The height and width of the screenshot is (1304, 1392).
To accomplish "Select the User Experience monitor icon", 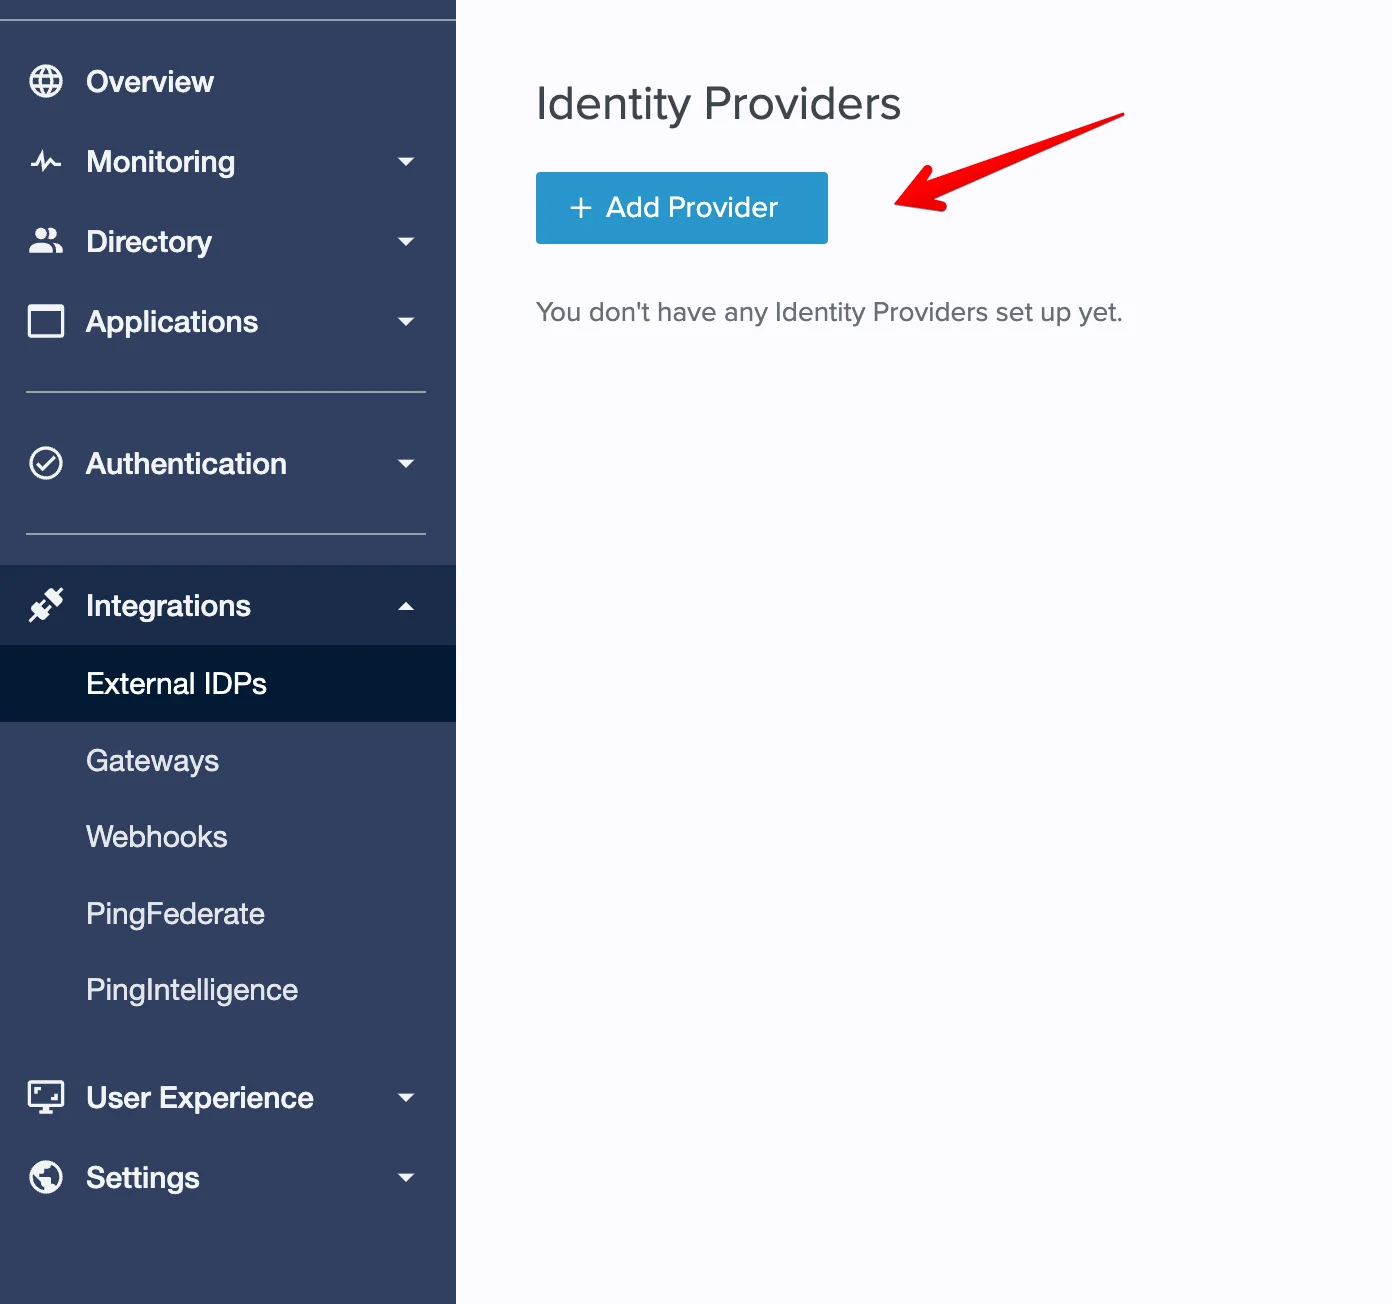I will 46,1097.
